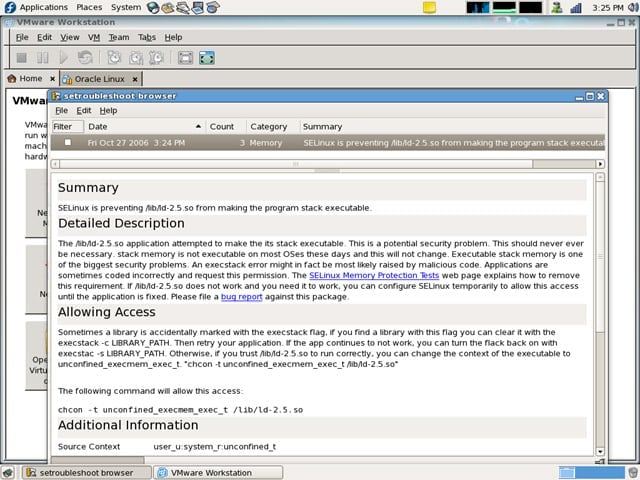The image size is (640, 480).
Task: Toggle the checkbox on the Oct 27 alert row
Action: (68, 142)
